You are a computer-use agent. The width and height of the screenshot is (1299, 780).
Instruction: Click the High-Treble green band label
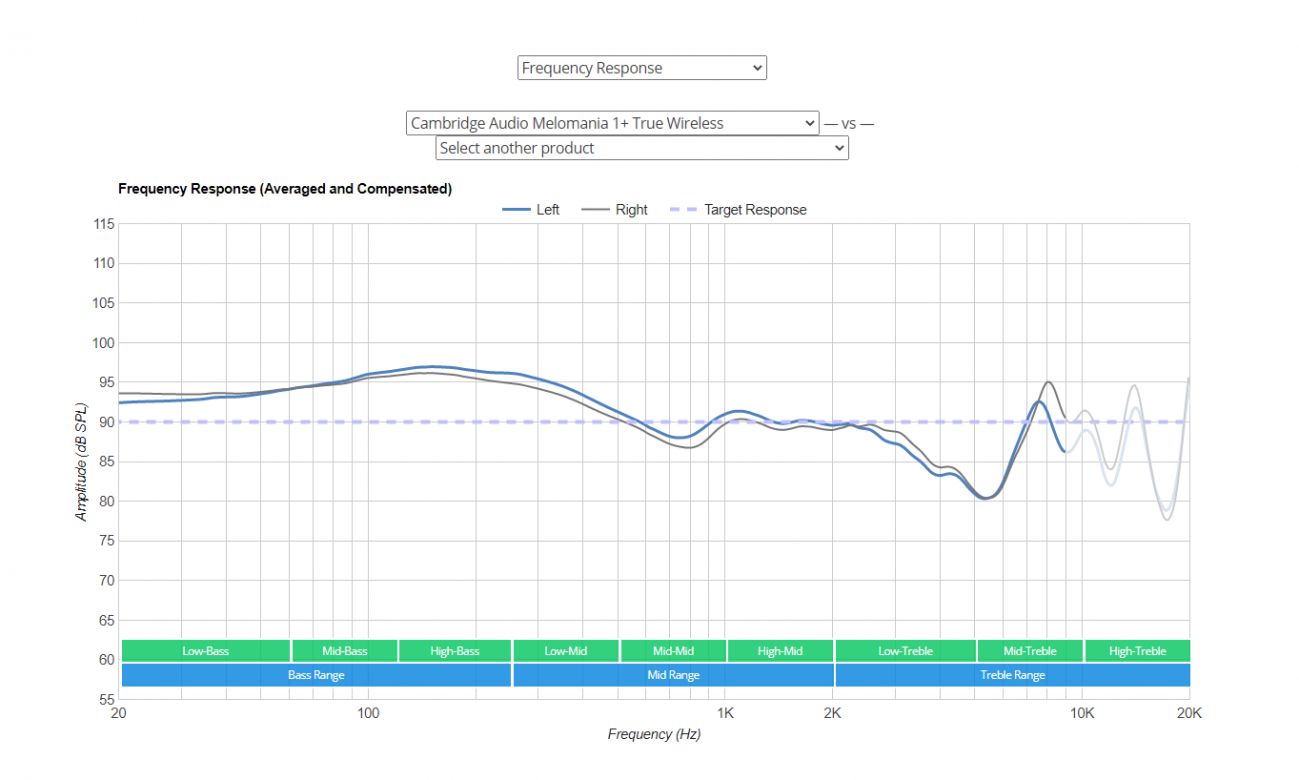(x=1137, y=651)
